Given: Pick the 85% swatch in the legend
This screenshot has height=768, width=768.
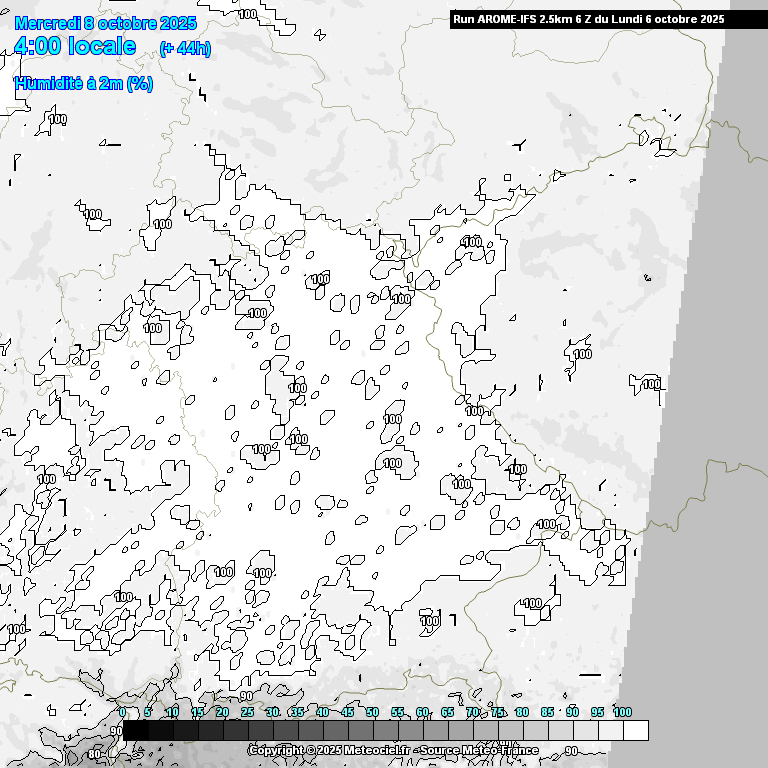Looking at the screenshot, I should point(560,731).
